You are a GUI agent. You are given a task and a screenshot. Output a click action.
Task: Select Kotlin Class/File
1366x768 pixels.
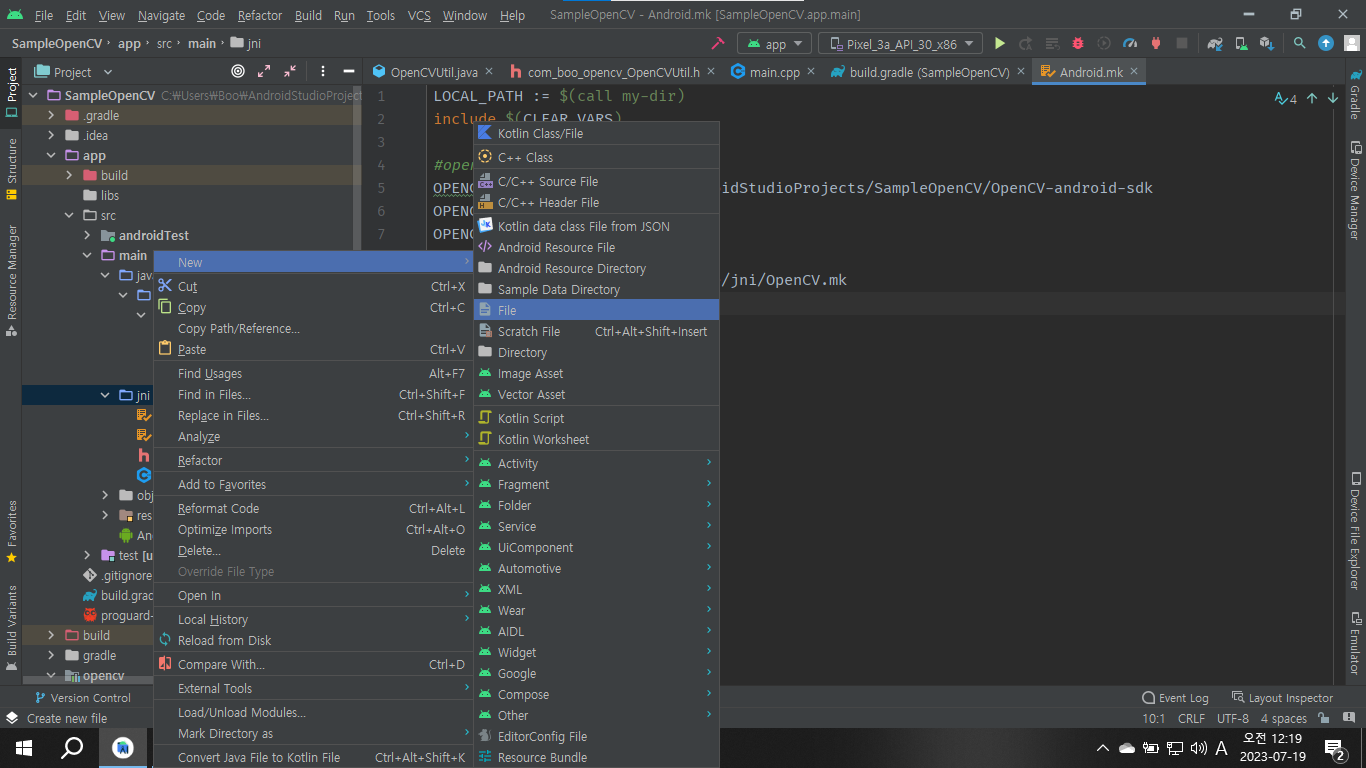pyautogui.click(x=596, y=133)
